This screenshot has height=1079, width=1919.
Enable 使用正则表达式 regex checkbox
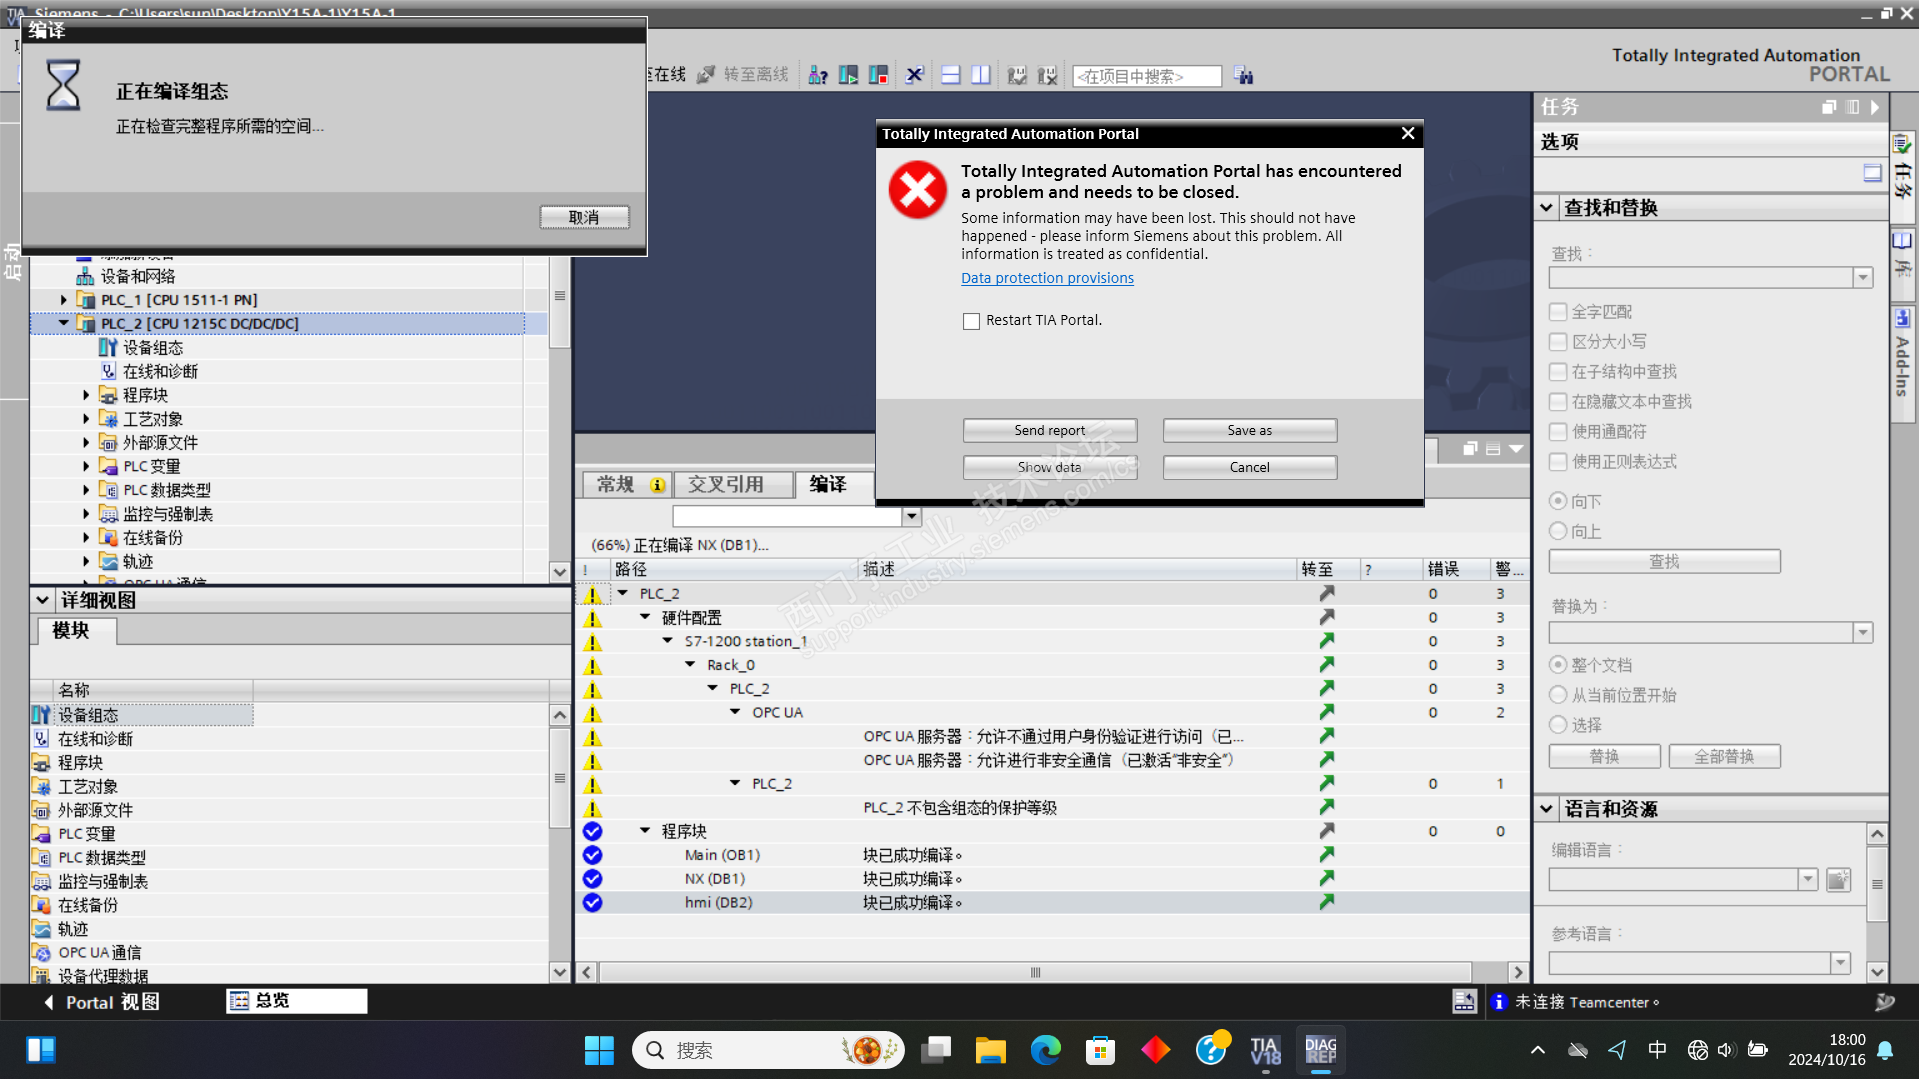pyautogui.click(x=1558, y=462)
